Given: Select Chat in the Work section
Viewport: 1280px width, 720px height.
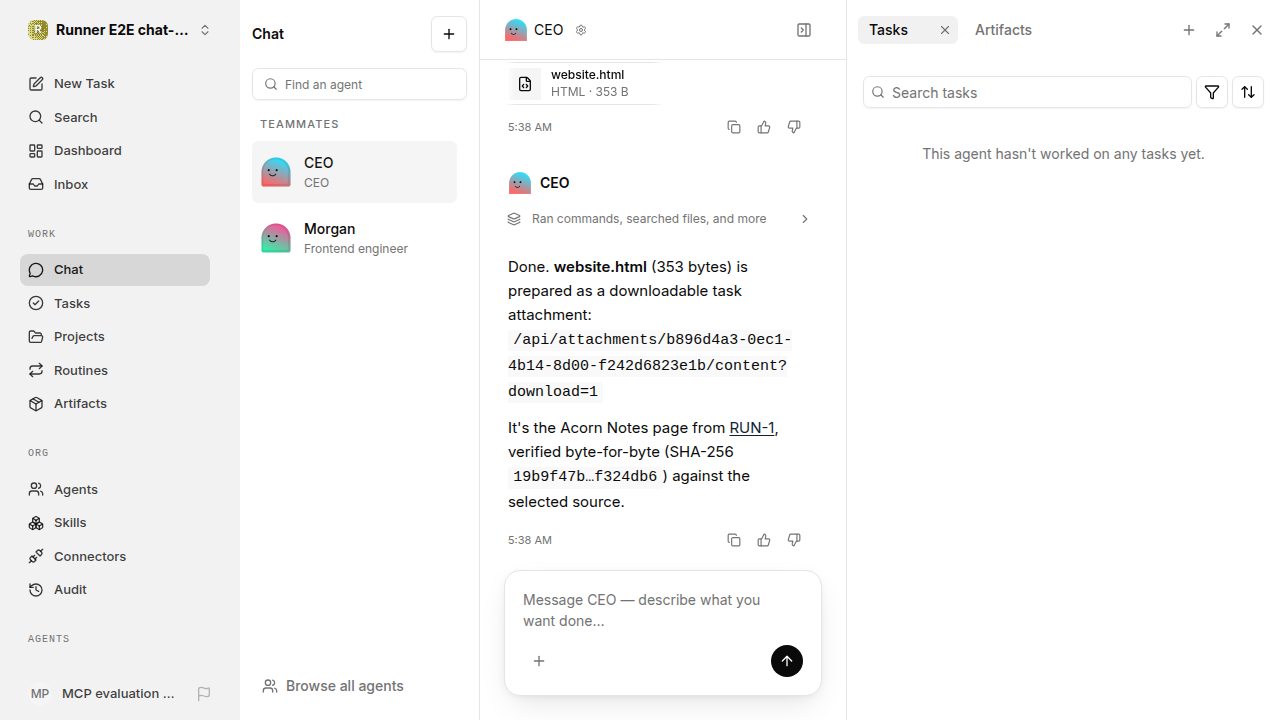Looking at the screenshot, I should (115, 270).
